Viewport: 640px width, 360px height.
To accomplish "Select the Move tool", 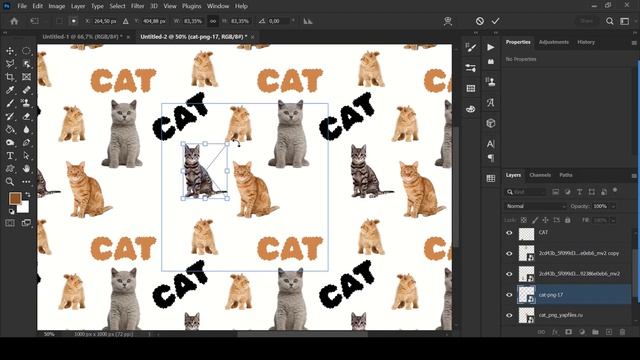I will 10,51.
